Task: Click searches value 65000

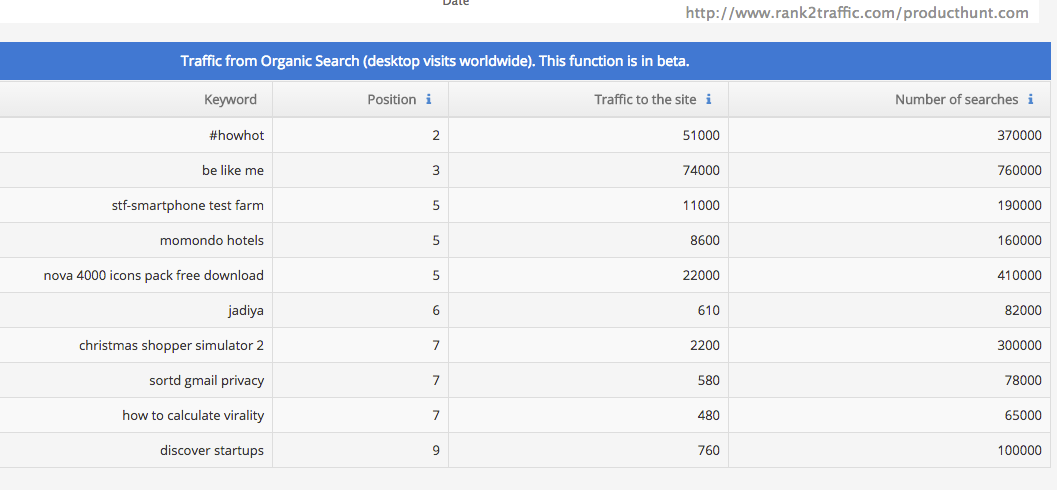Action: pos(1023,416)
